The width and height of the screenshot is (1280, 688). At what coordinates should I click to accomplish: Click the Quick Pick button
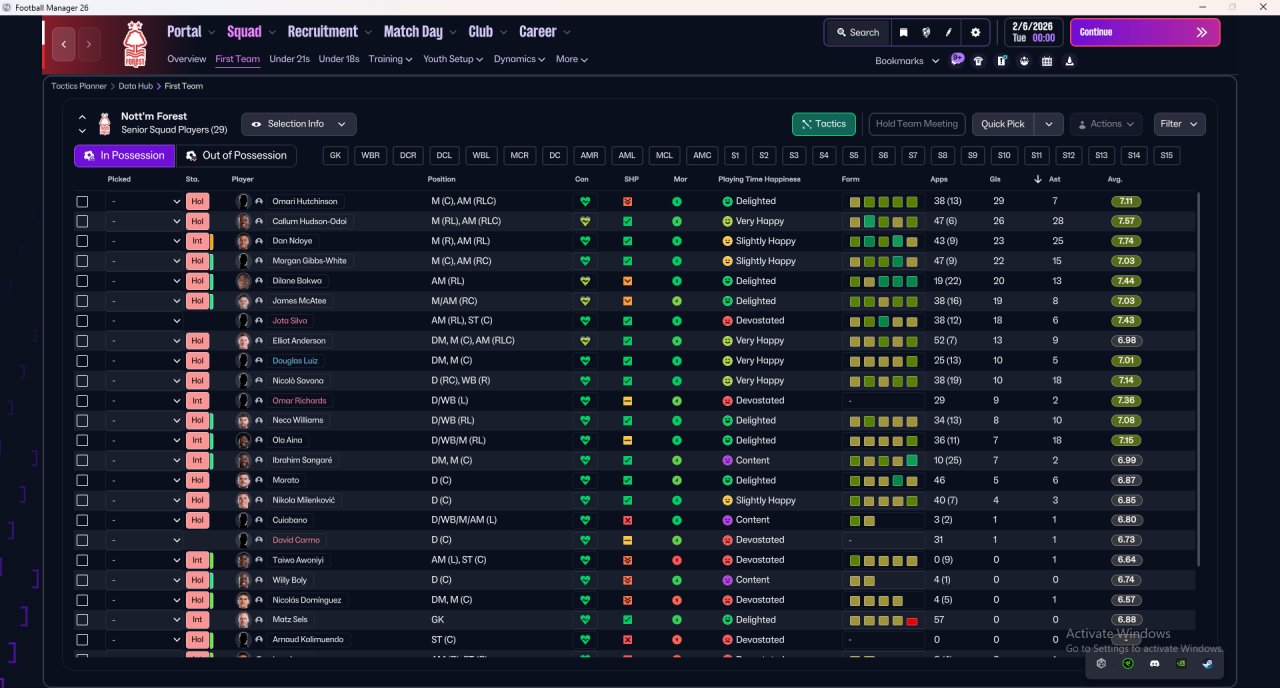pyautogui.click(x=1003, y=124)
